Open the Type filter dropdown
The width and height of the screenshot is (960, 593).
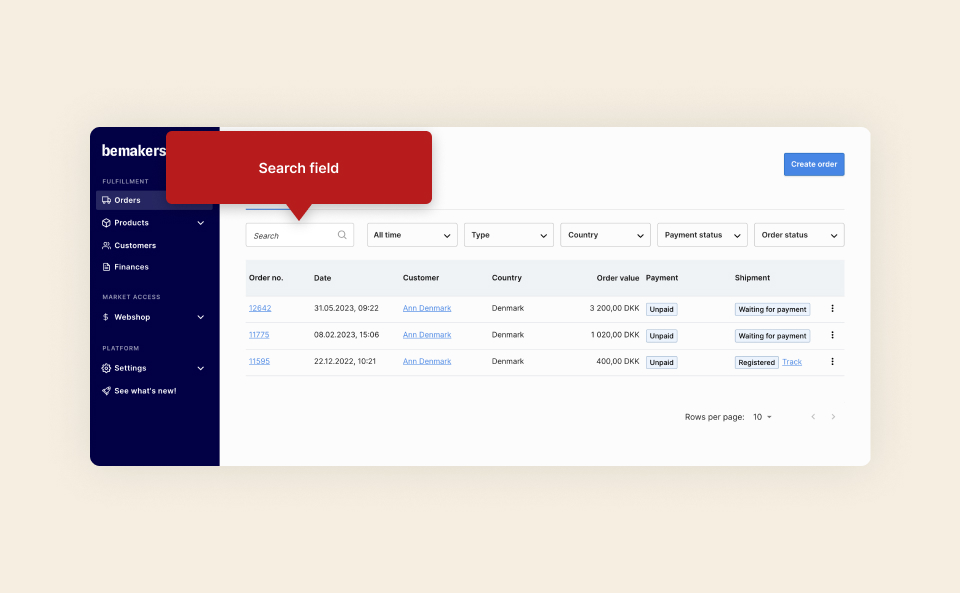coord(509,235)
